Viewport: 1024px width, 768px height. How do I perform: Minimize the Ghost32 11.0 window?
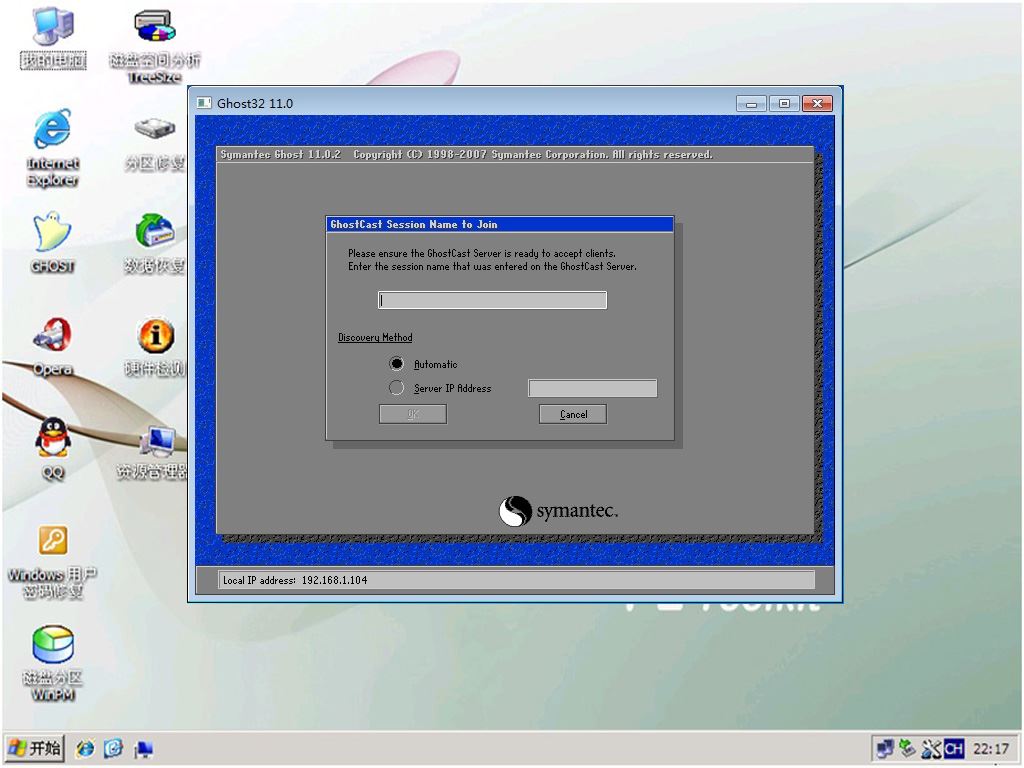click(751, 104)
